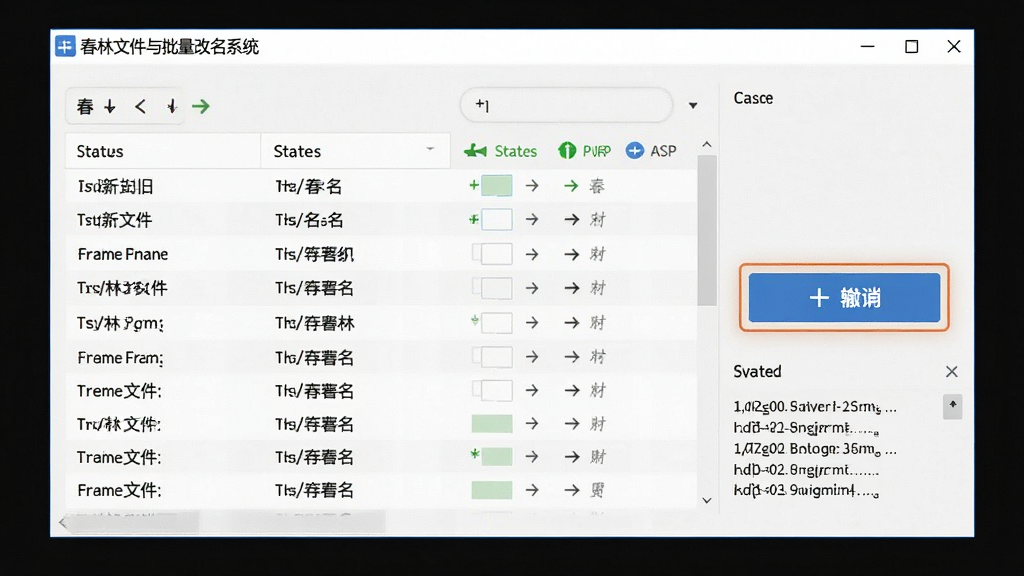Click the table's vertical scrollbar thumb

click(x=707, y=231)
